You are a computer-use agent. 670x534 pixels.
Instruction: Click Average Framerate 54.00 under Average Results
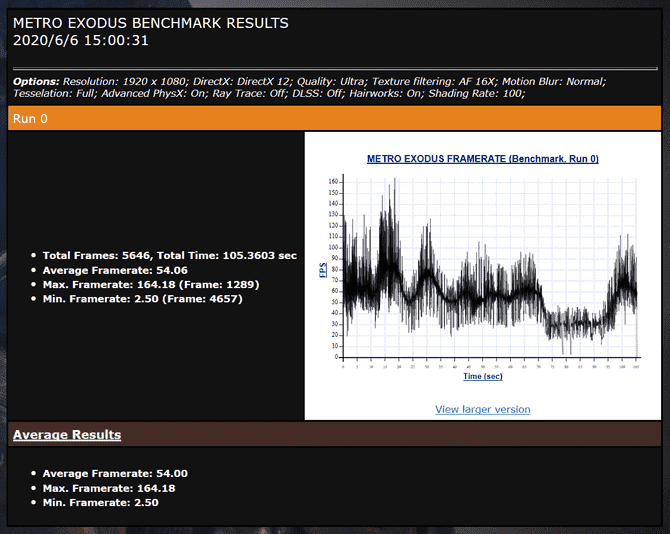tap(114, 474)
